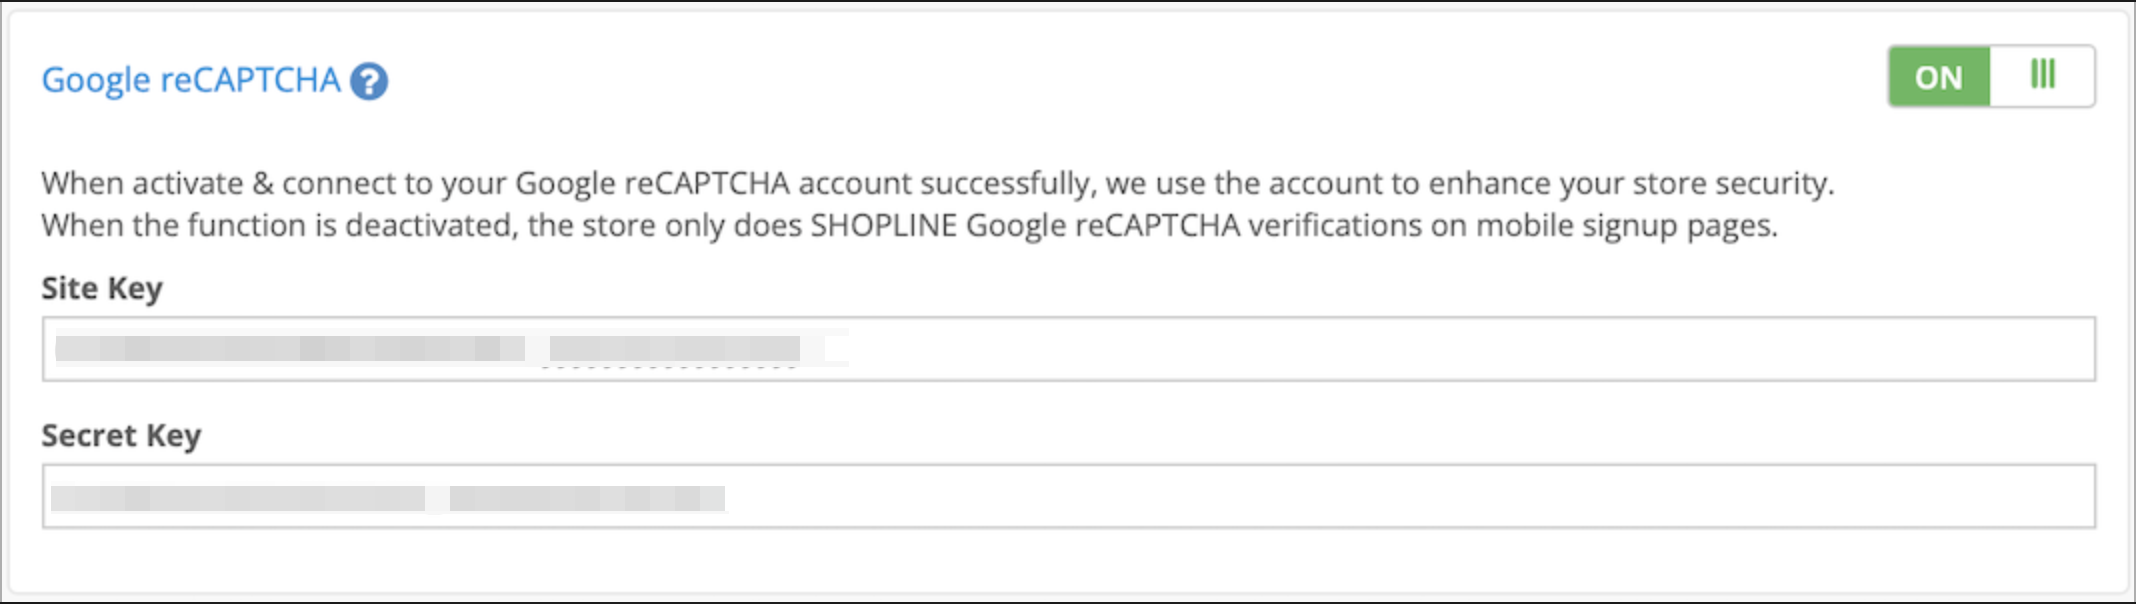This screenshot has height=604, width=2136.
Task: Open the Google reCAPTCHA heading link
Action: 190,80
